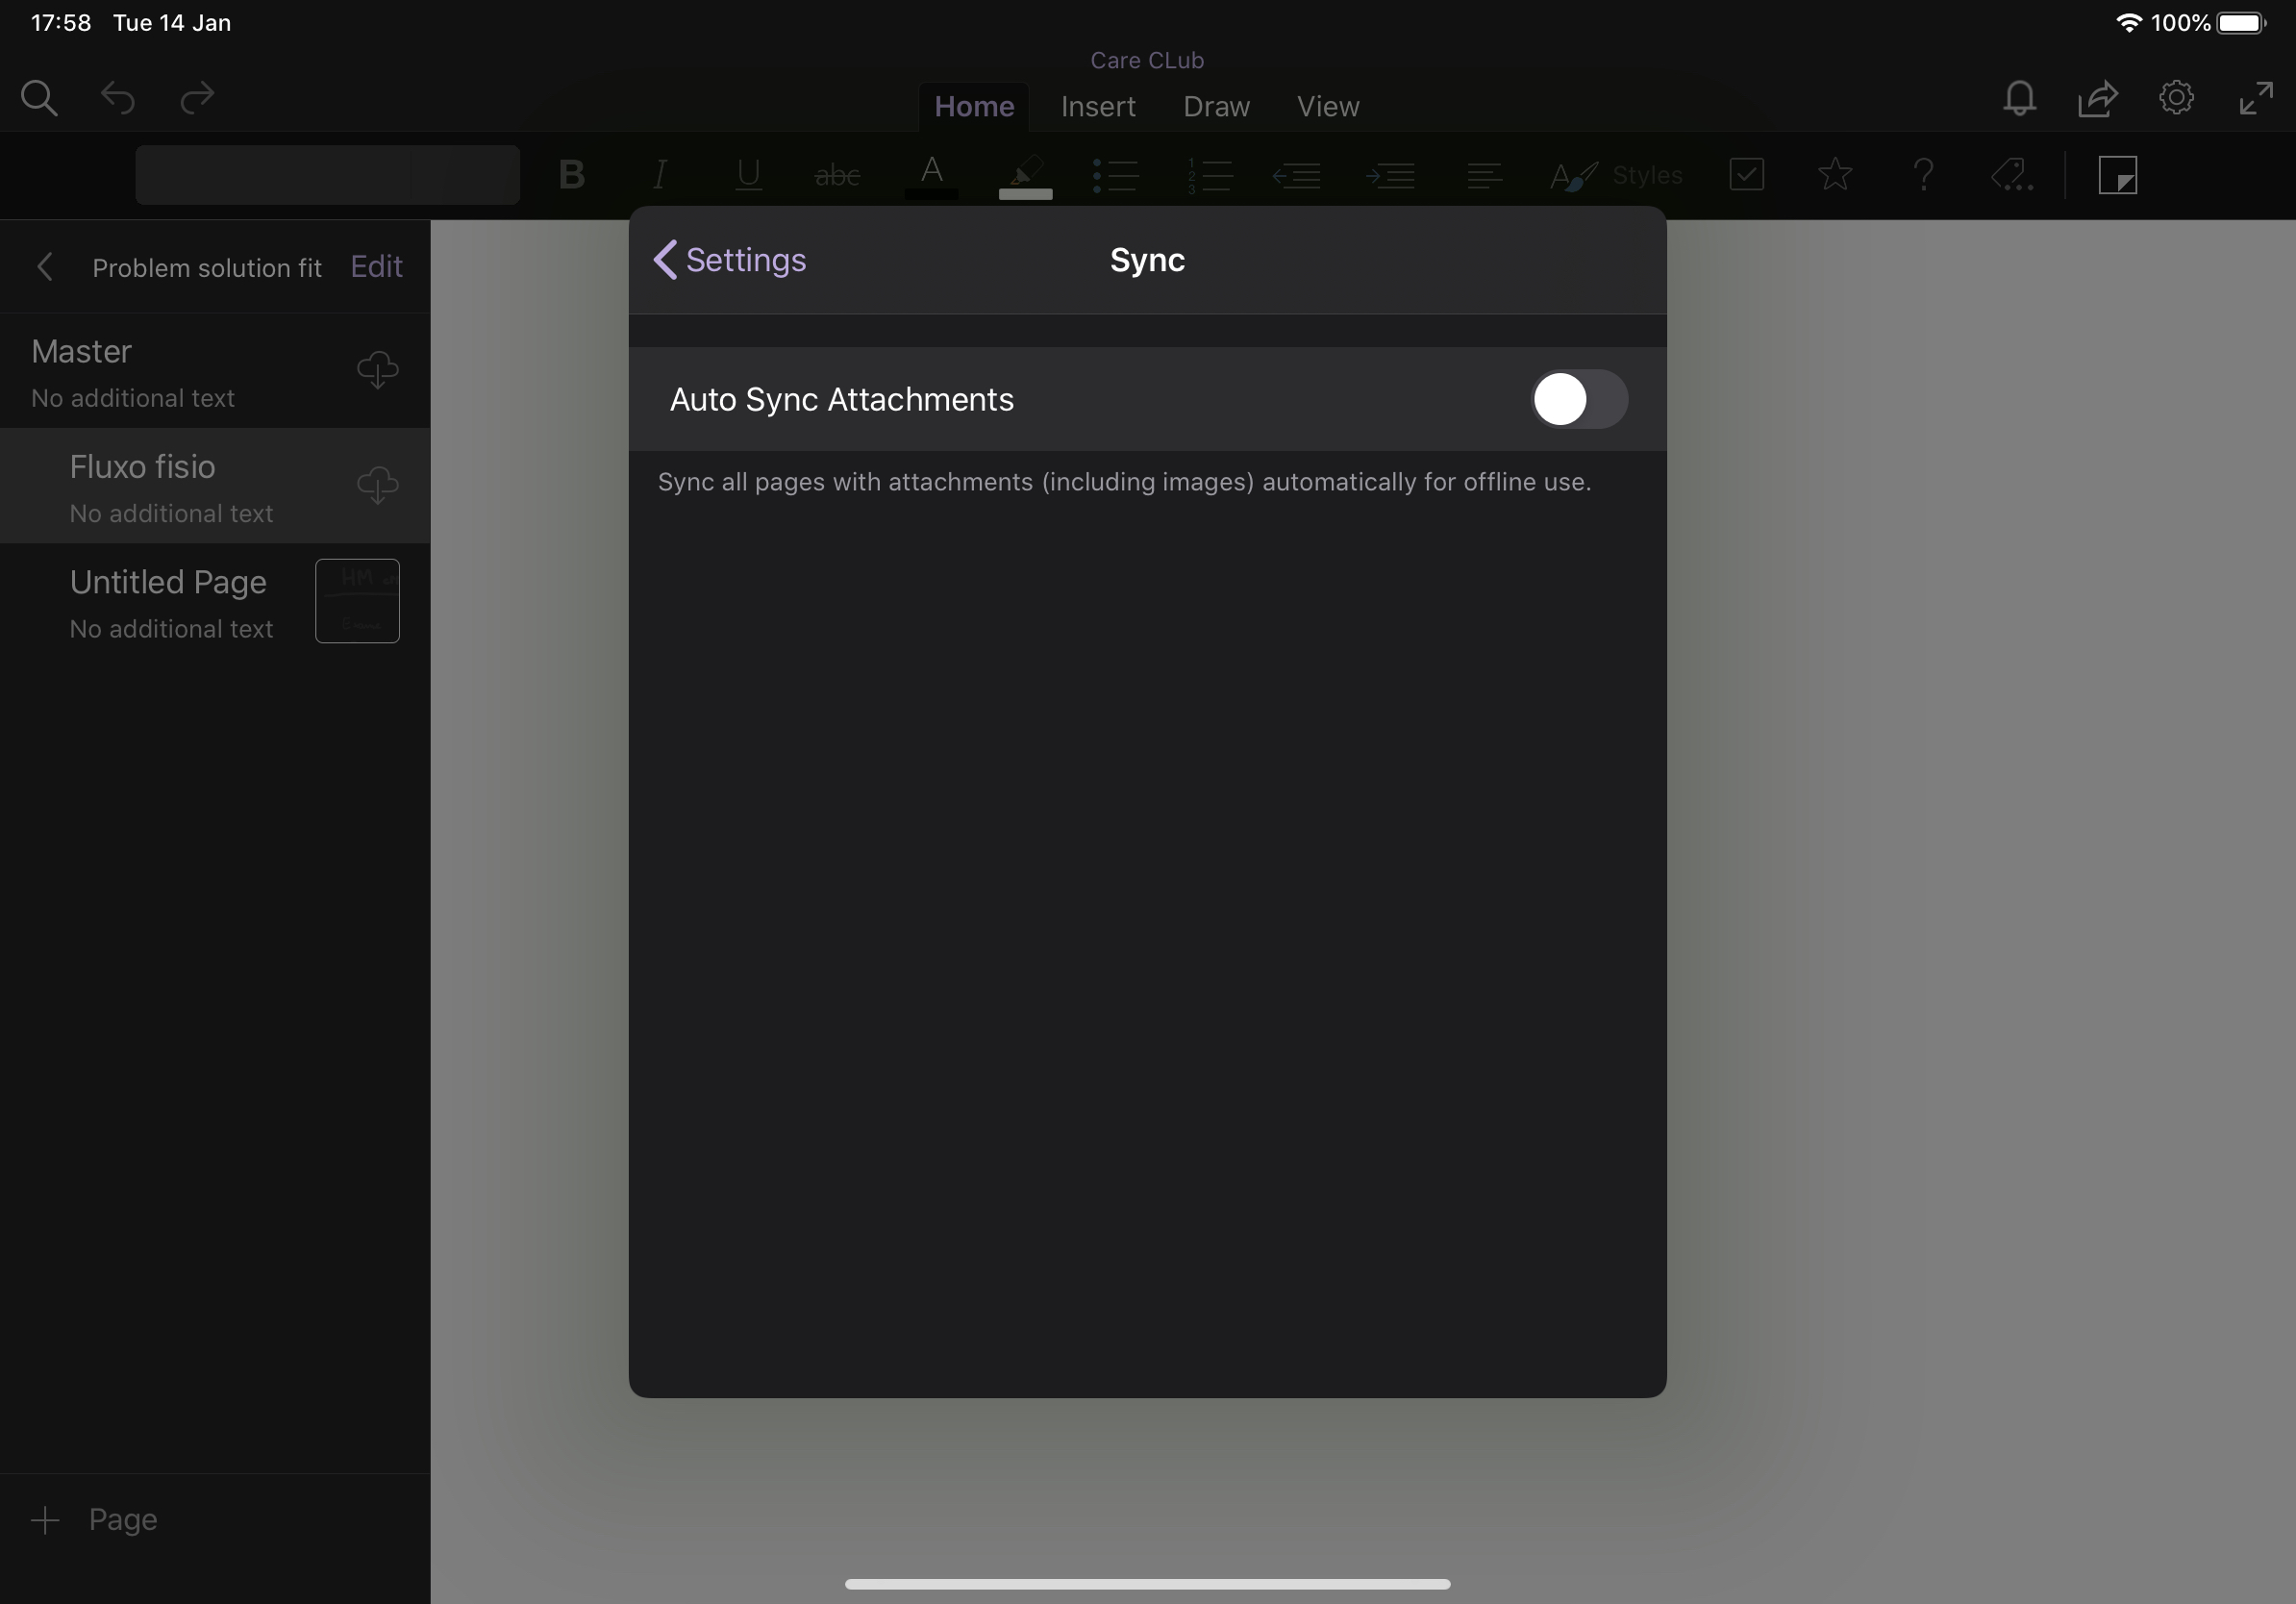This screenshot has height=1604, width=2296.
Task: Enter full screen with expand arrows icon
Action: pyautogui.click(x=2256, y=98)
